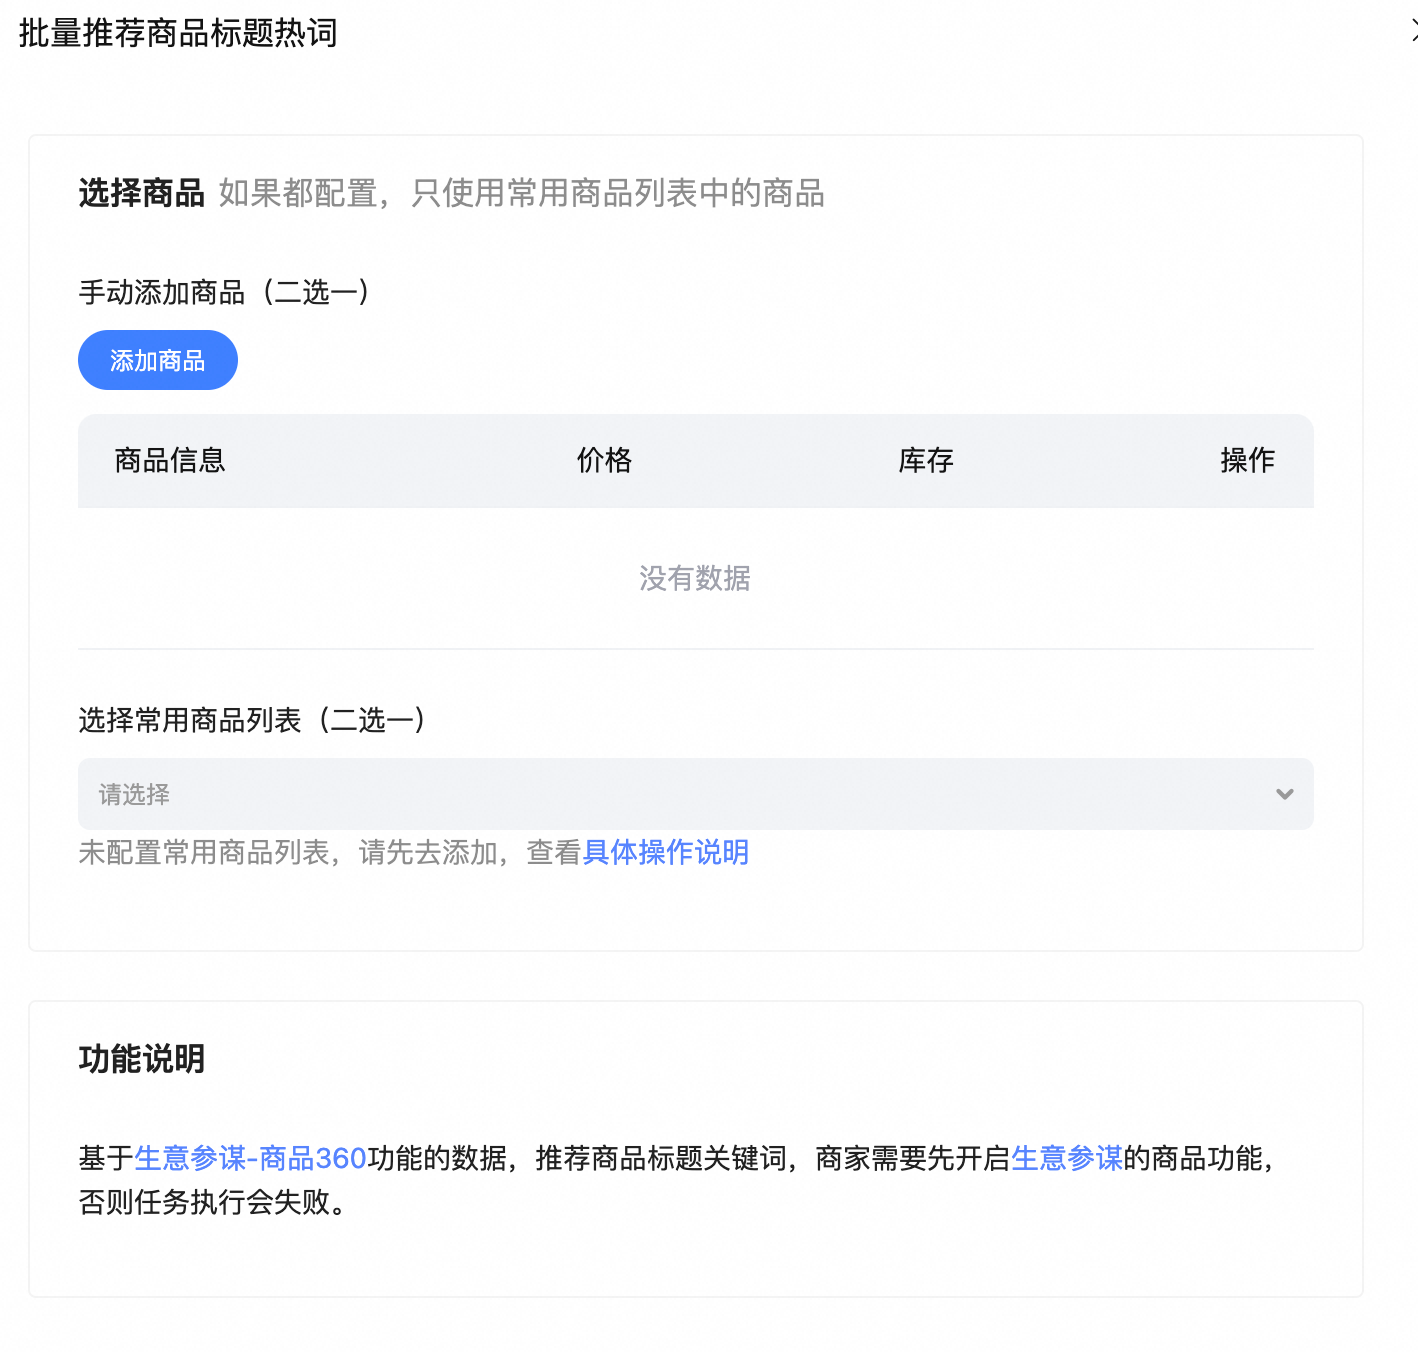Open the 具体操作说明 link
The height and width of the screenshot is (1352, 1418).
pyautogui.click(x=666, y=852)
